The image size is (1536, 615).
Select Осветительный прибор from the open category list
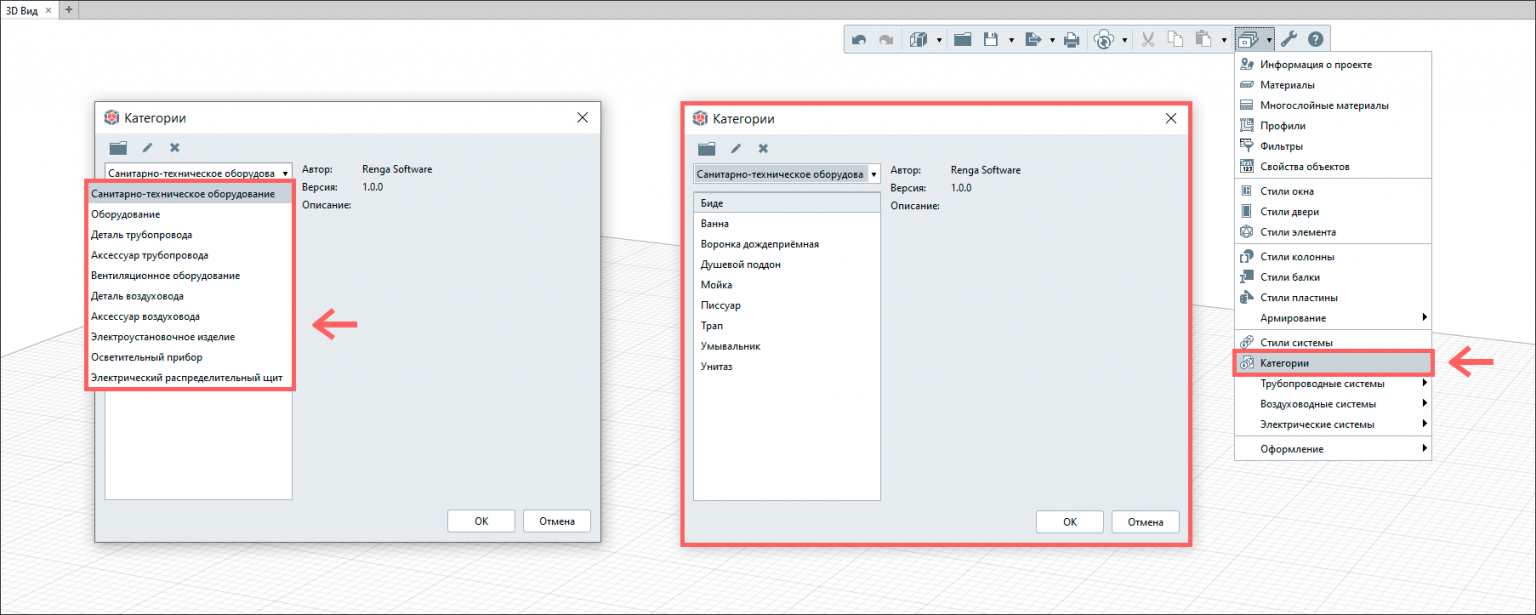pos(146,357)
